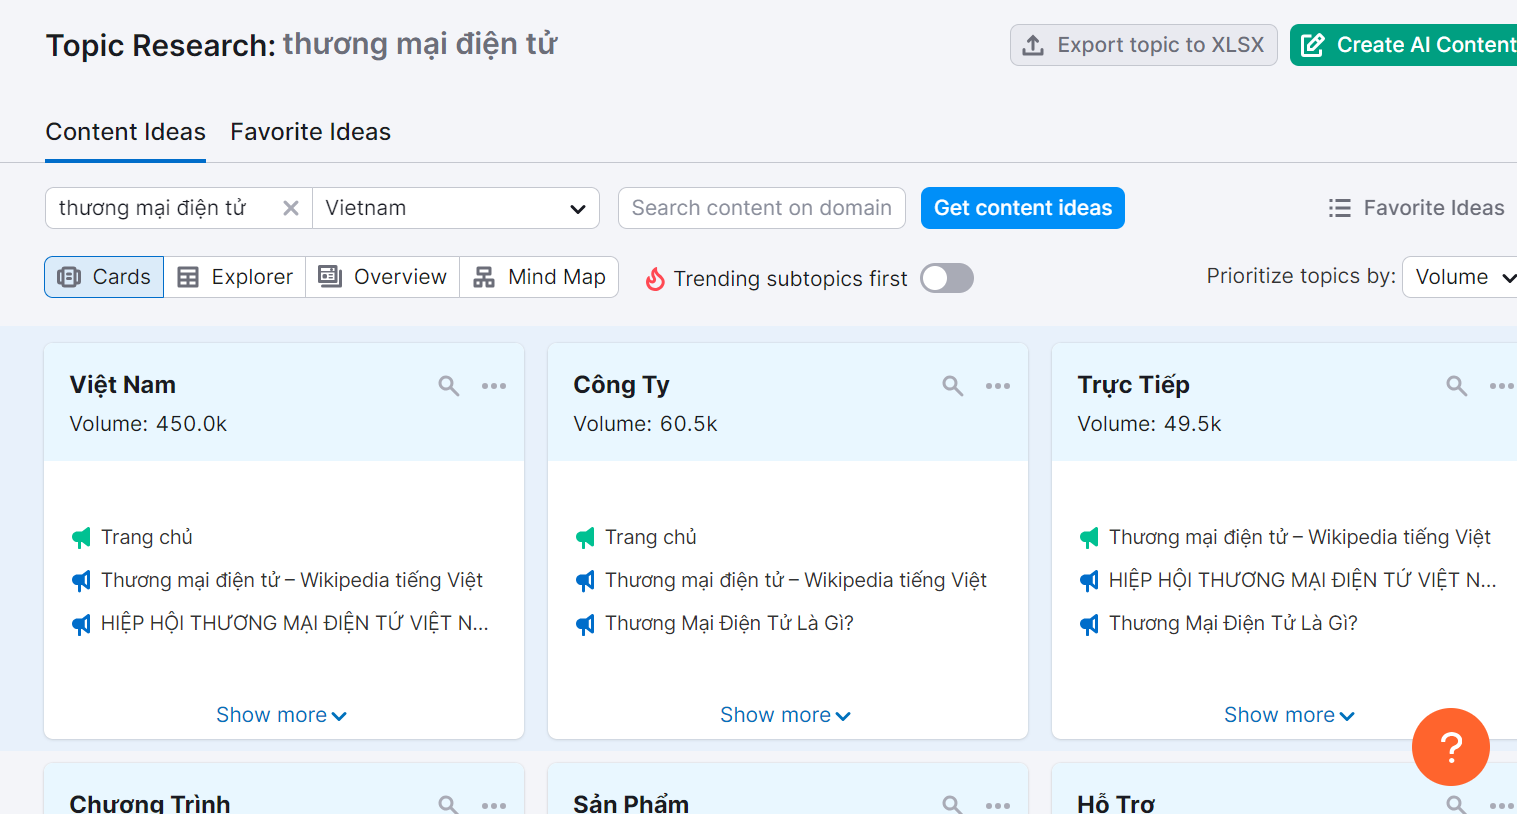Click Get content ideas button
The width and height of the screenshot is (1517, 814).
click(x=1023, y=208)
